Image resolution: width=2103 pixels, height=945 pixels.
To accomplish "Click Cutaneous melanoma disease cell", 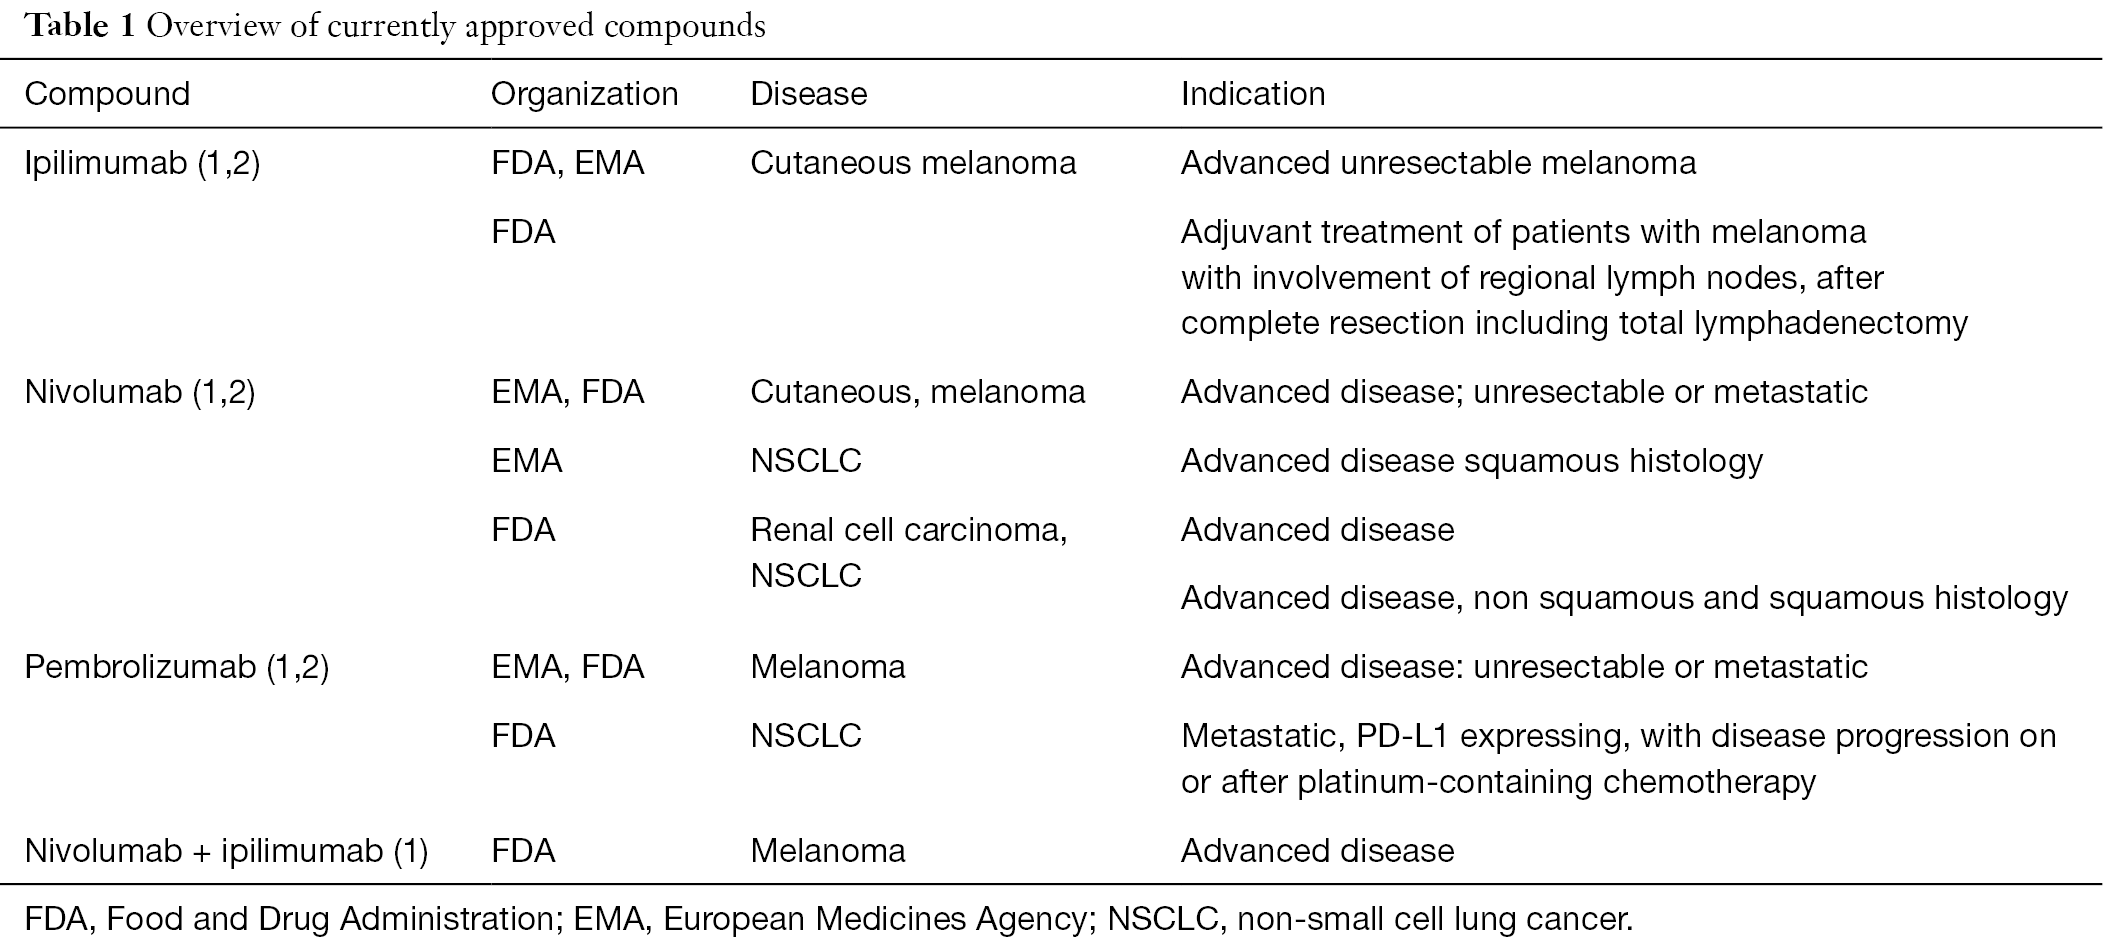I will (x=913, y=163).
